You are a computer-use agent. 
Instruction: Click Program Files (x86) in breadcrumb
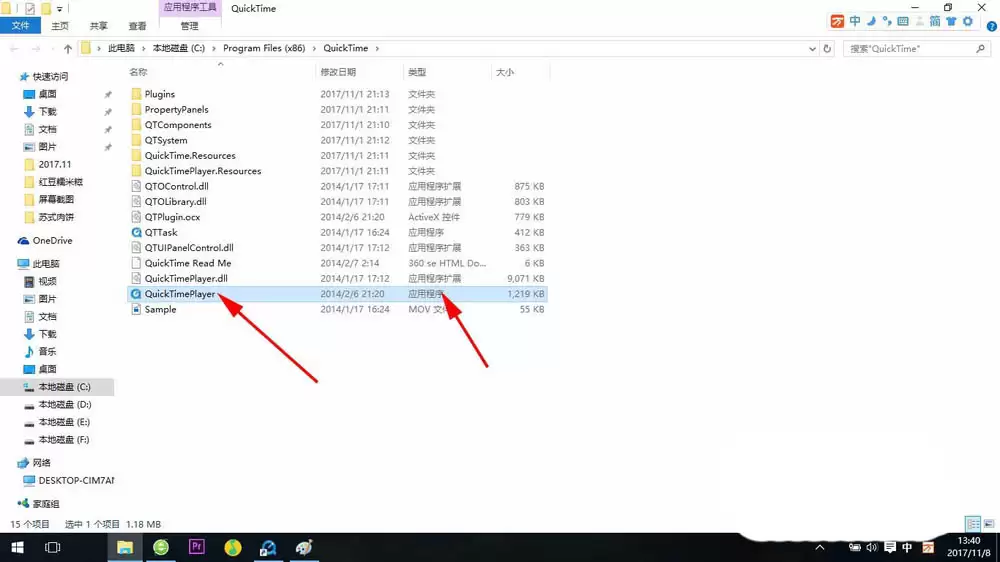(264, 48)
